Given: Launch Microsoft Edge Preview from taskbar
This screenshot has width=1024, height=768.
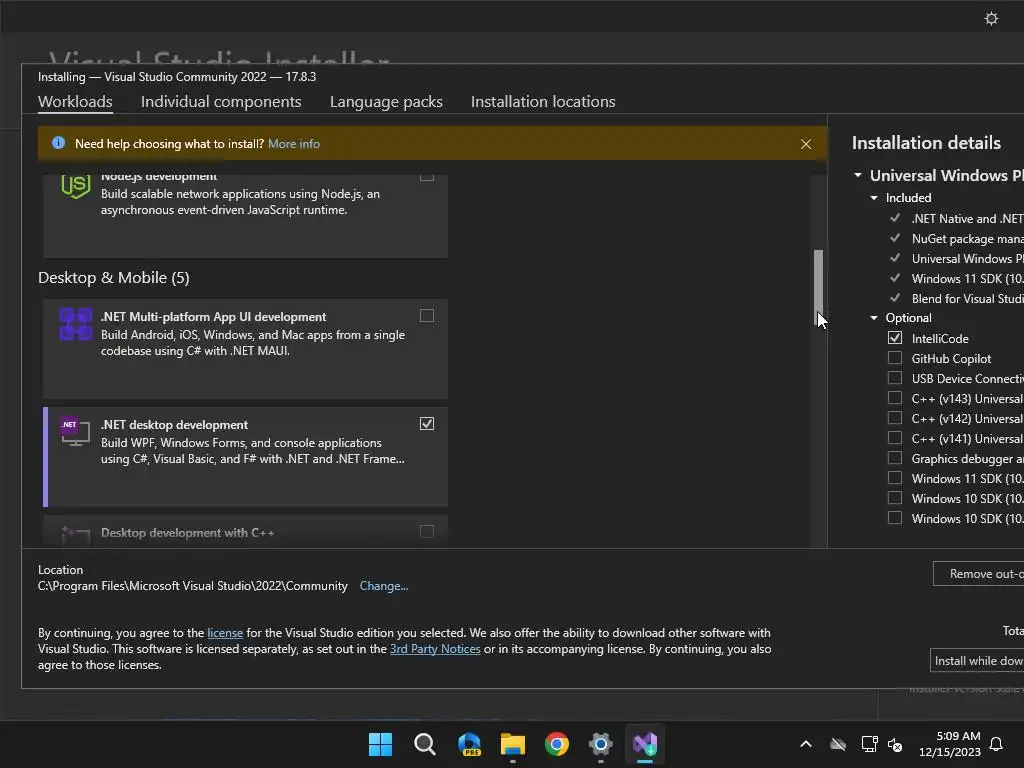Looking at the screenshot, I should click(x=469, y=744).
